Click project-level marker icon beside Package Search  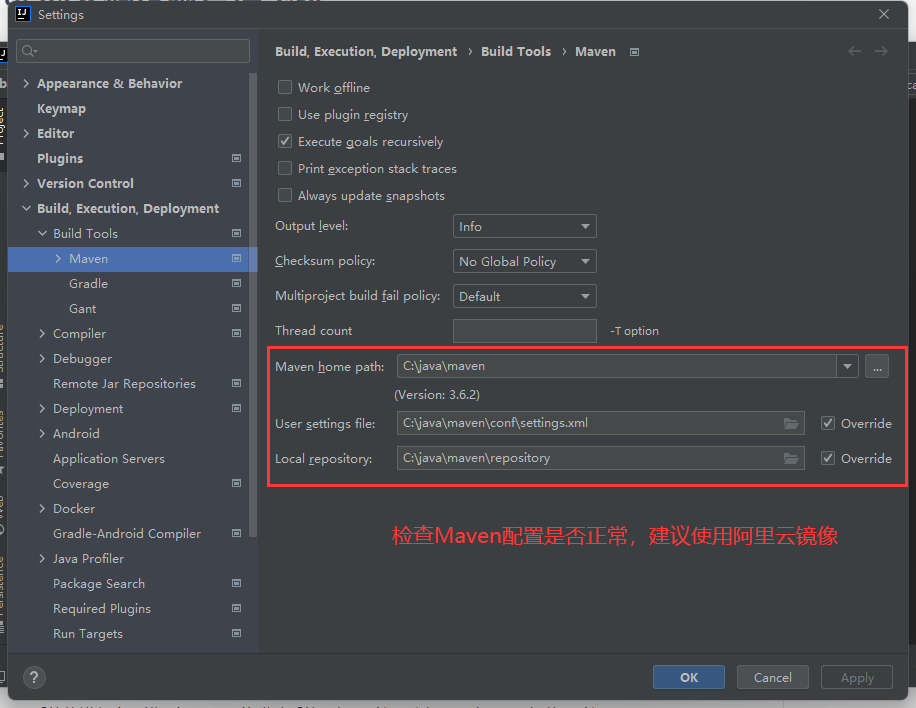click(x=237, y=584)
